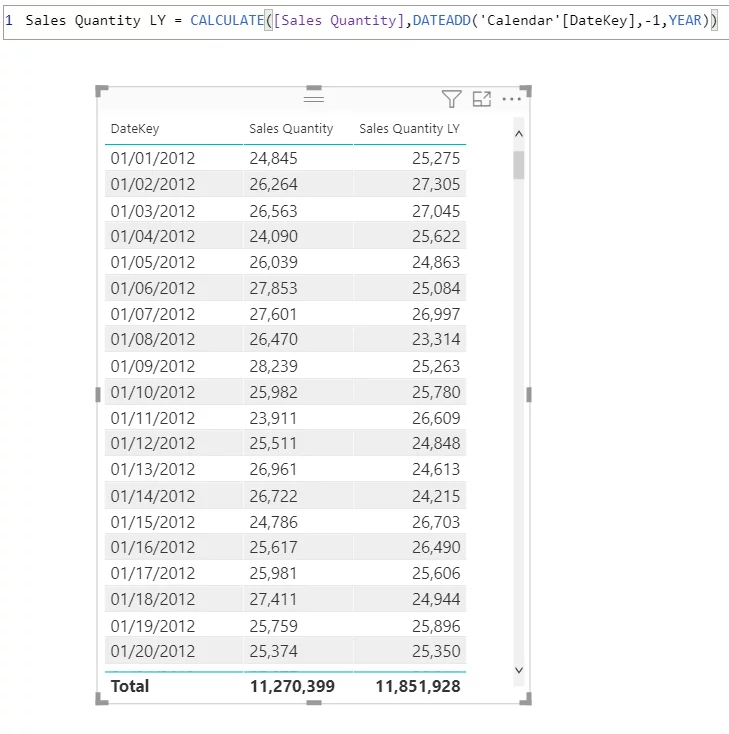Select the date cell 01/01/2012
729x734 pixels.
click(153, 158)
